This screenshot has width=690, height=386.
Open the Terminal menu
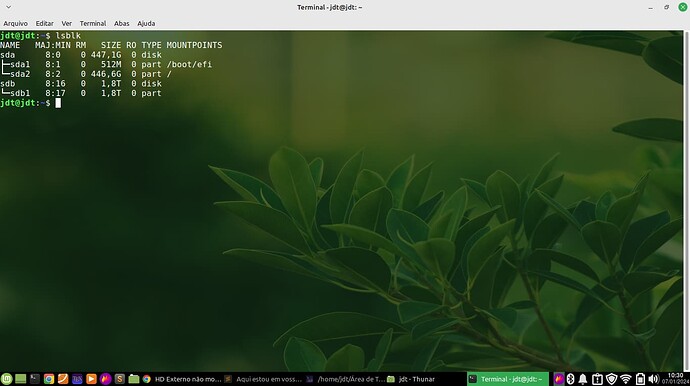tap(92, 23)
